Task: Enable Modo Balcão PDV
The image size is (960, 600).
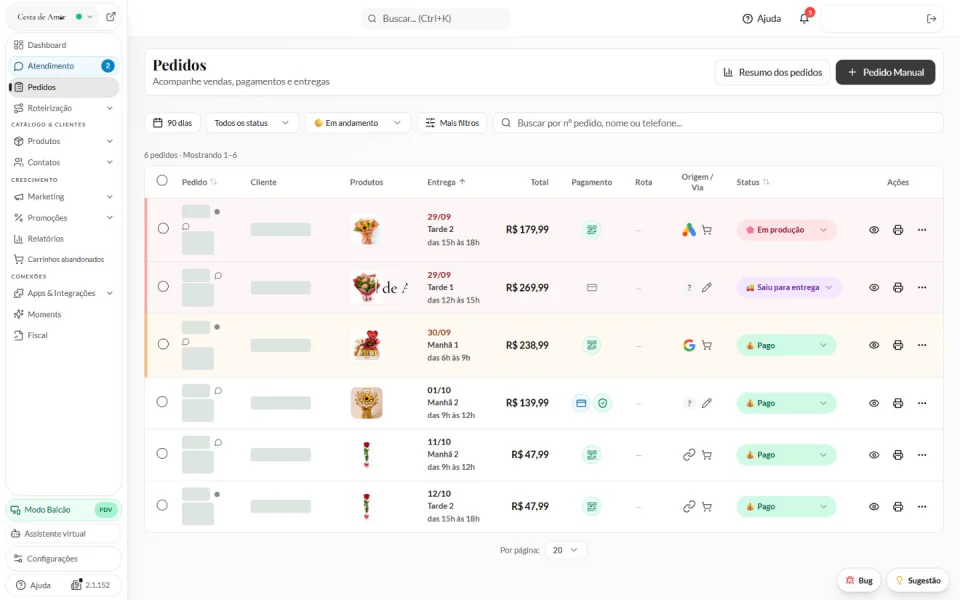Action: pos(63,509)
